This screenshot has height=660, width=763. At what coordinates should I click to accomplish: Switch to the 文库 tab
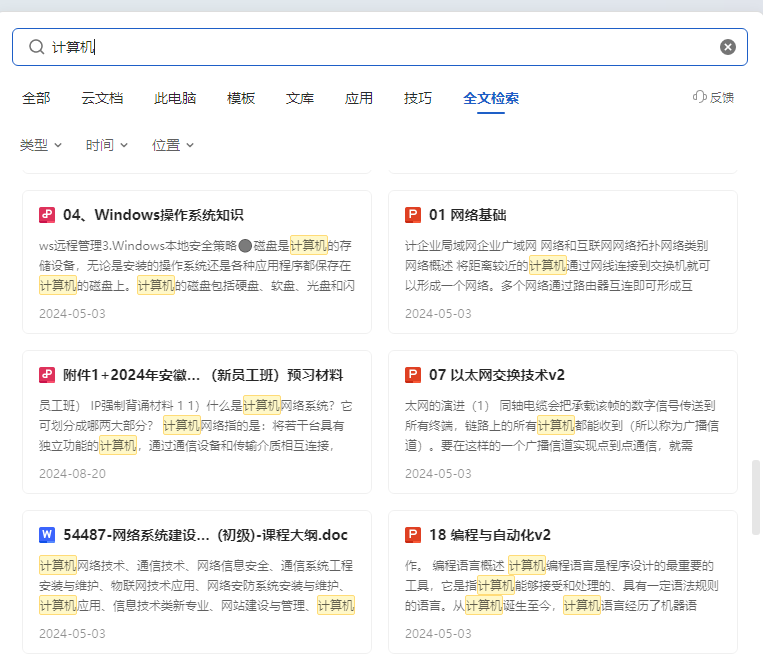[300, 98]
